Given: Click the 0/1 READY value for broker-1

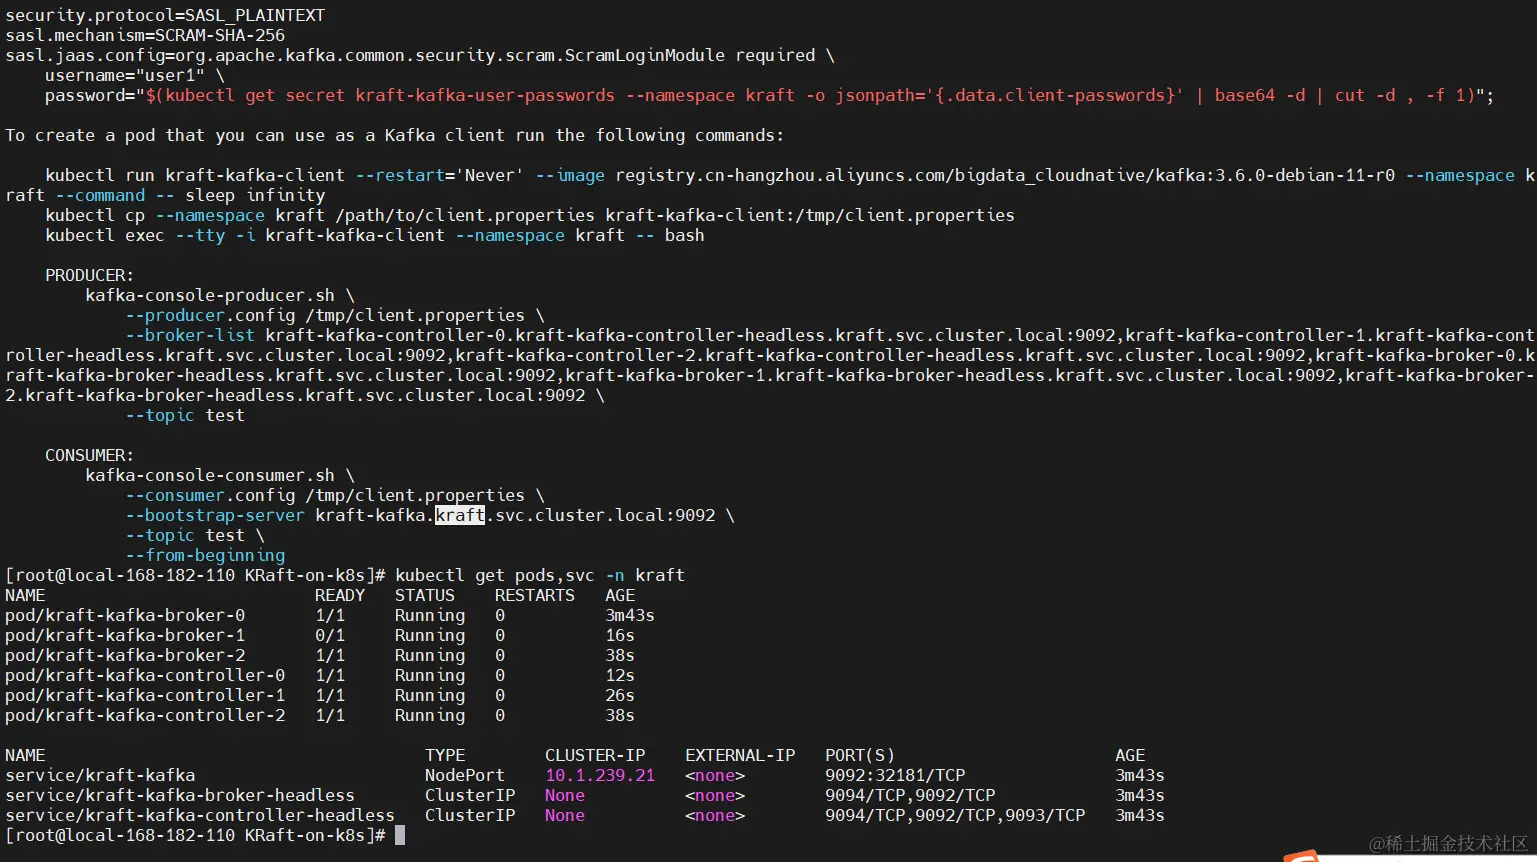Looking at the screenshot, I should 331,635.
